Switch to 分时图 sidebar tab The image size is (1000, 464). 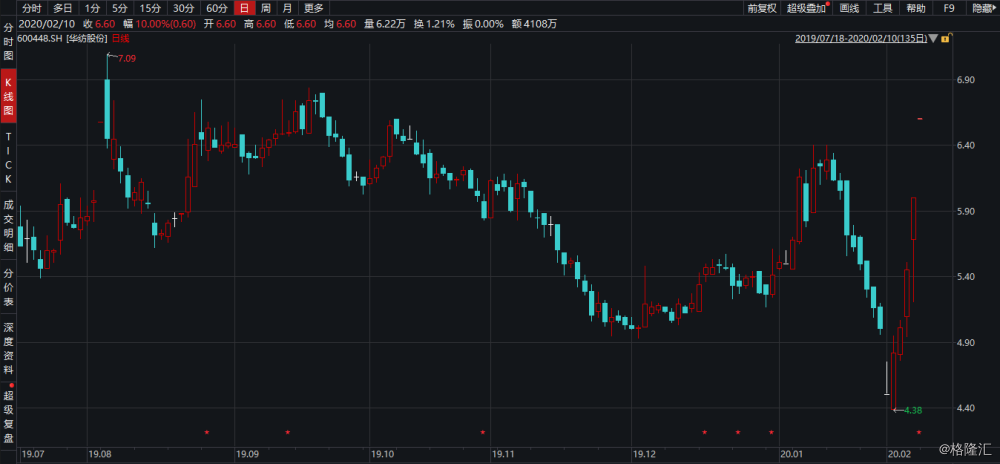point(8,44)
